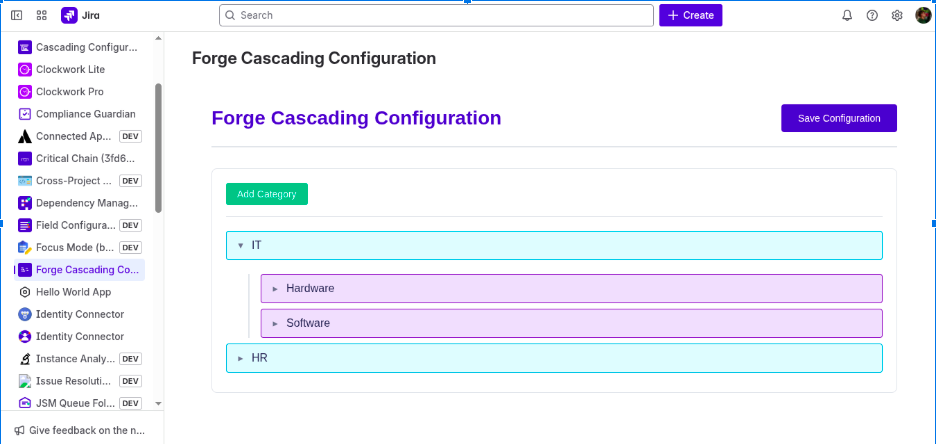Click the Issue Resoluti... icon
The width and height of the screenshot is (936, 444).
[24, 381]
